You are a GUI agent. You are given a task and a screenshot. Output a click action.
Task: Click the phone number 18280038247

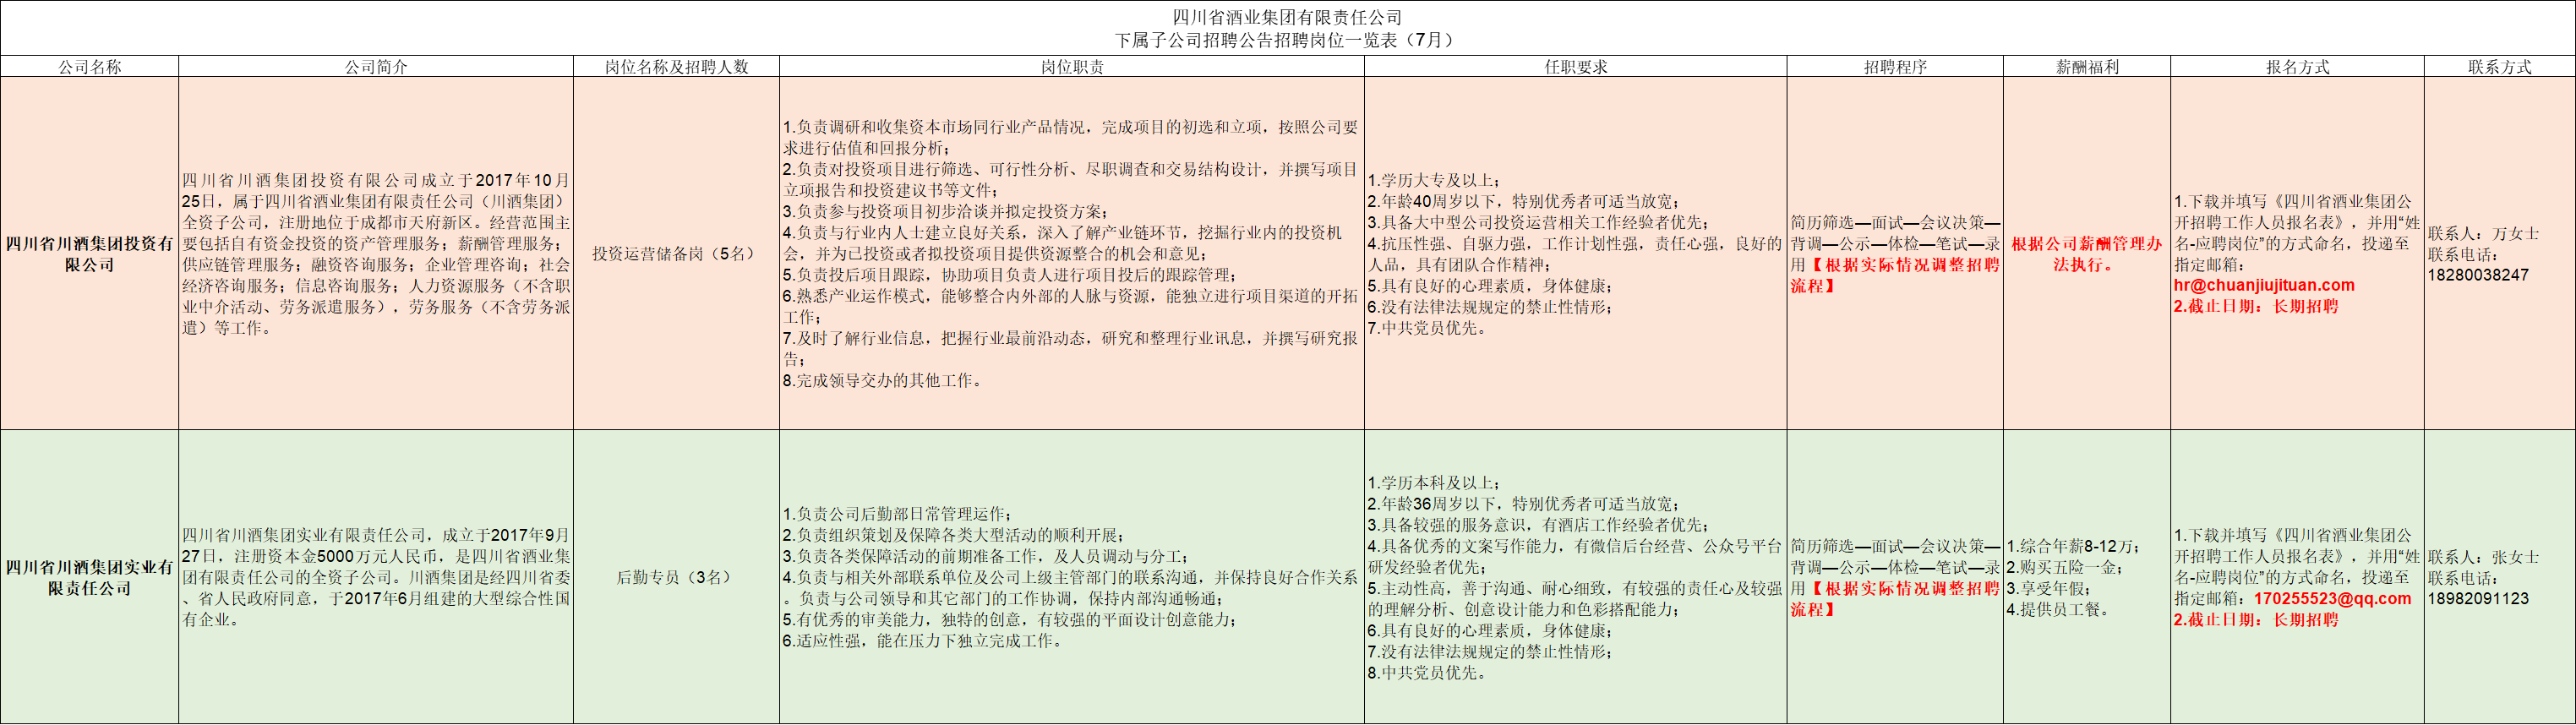pyautogui.click(x=2478, y=275)
